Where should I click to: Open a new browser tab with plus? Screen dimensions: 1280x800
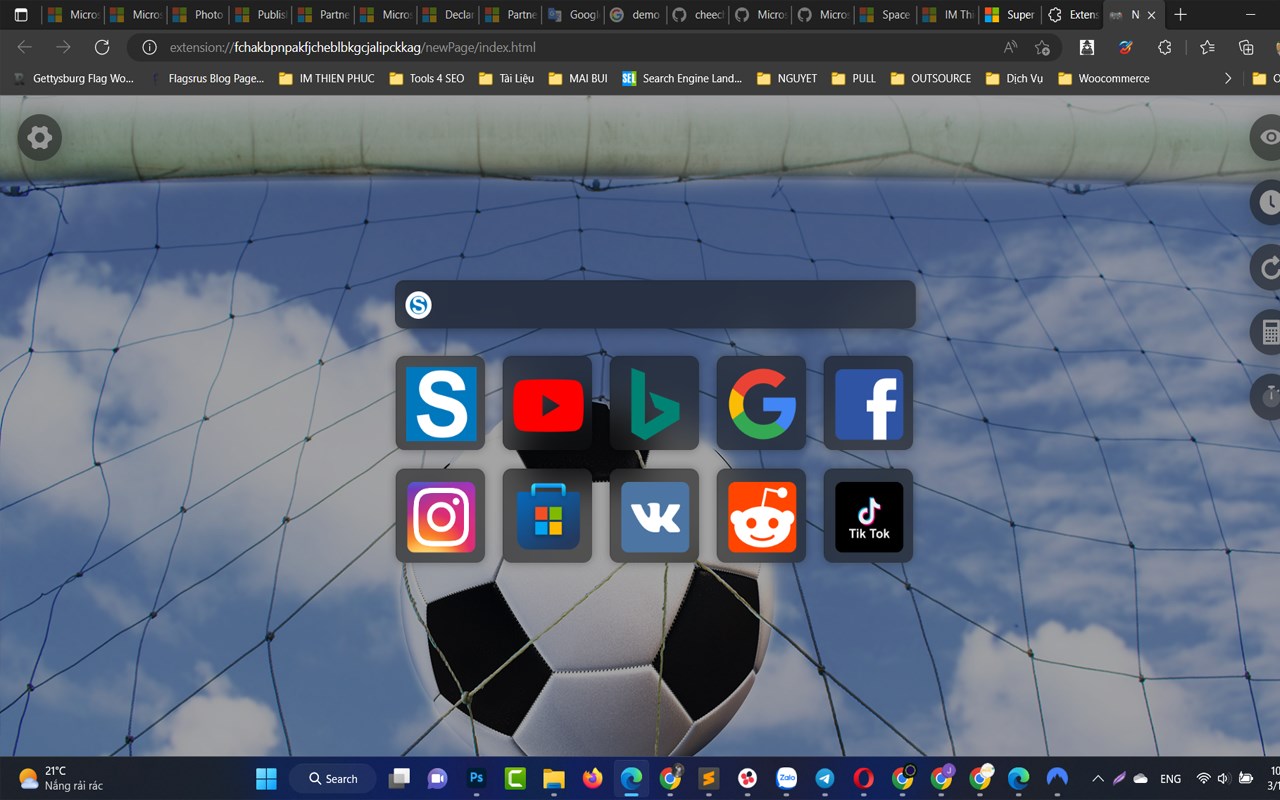tap(1181, 15)
